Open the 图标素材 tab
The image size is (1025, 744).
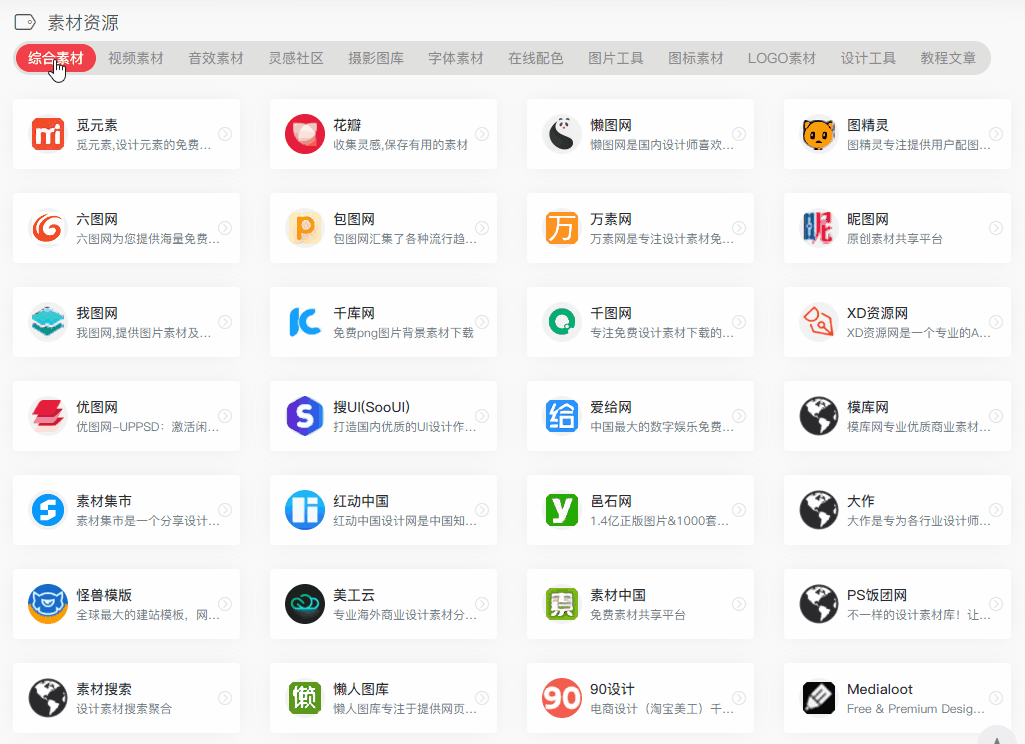[696, 58]
